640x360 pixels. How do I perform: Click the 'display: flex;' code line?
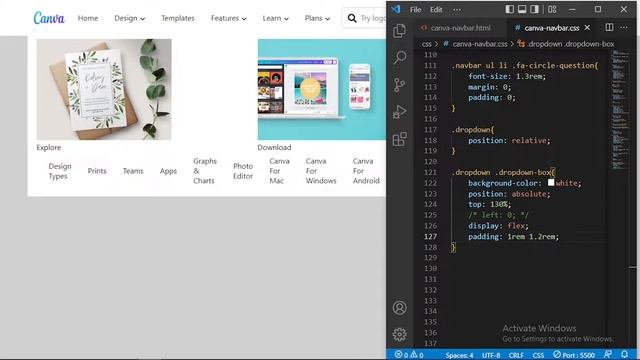[x=498, y=225]
